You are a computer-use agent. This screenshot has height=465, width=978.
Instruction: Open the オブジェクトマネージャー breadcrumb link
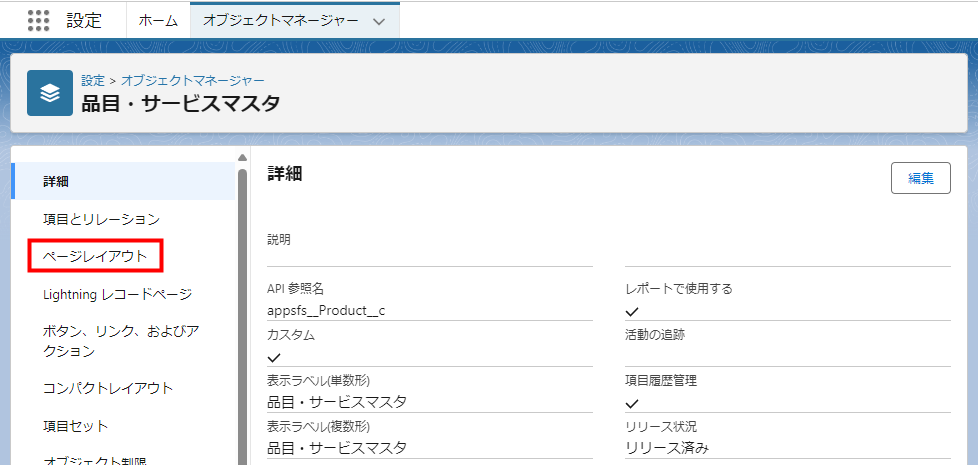(x=193, y=79)
